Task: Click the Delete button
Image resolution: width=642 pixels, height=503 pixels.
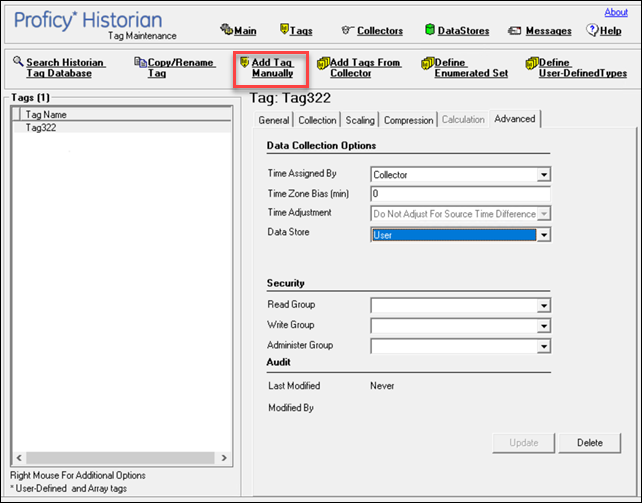Action: click(590, 443)
